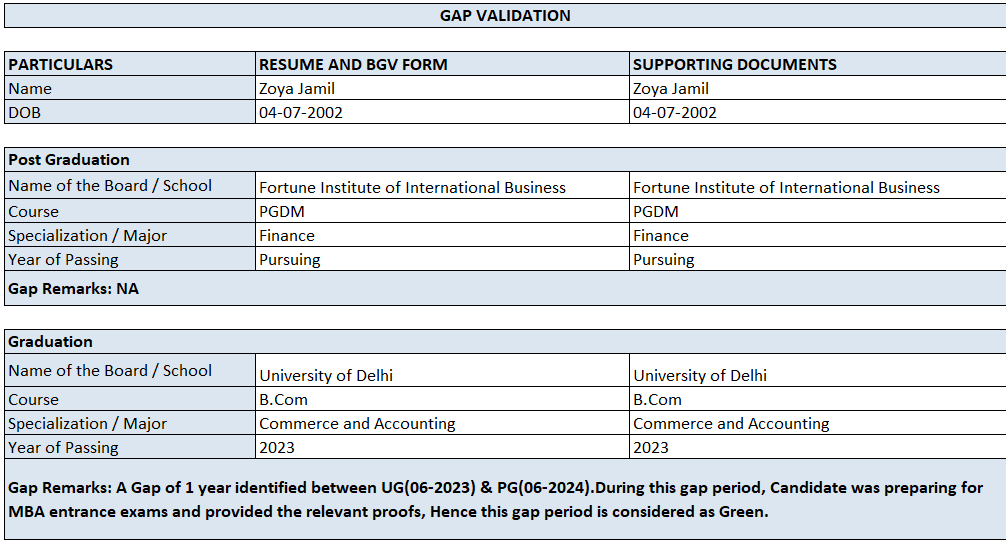Click the Post Graduation section header
The image size is (1006, 540).
(x=505, y=159)
